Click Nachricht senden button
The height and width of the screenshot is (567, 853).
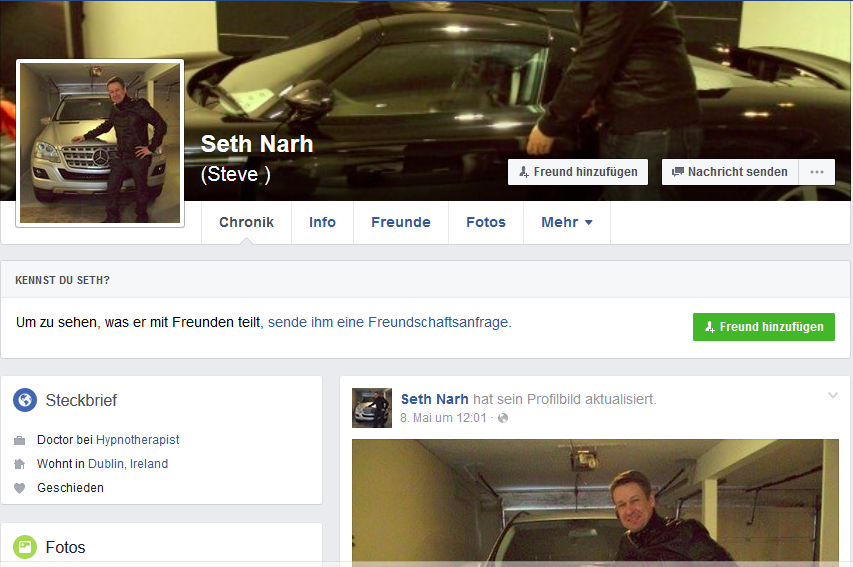[x=730, y=172]
